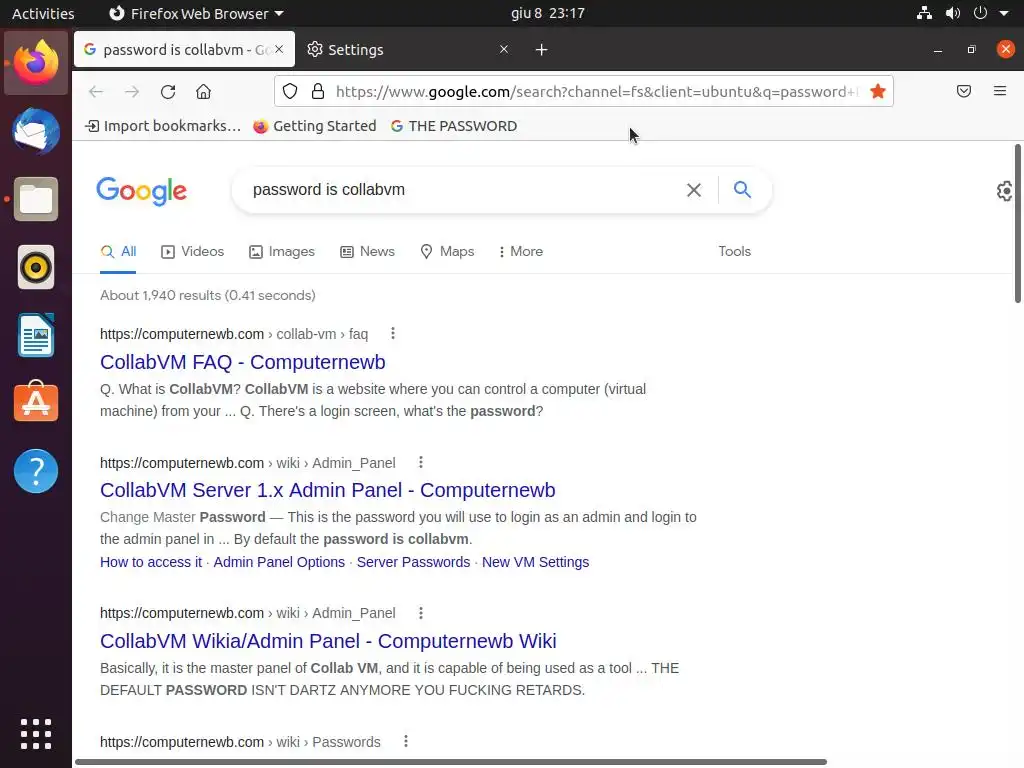
Task: Open the clock and calendar panel
Action: (547, 13)
